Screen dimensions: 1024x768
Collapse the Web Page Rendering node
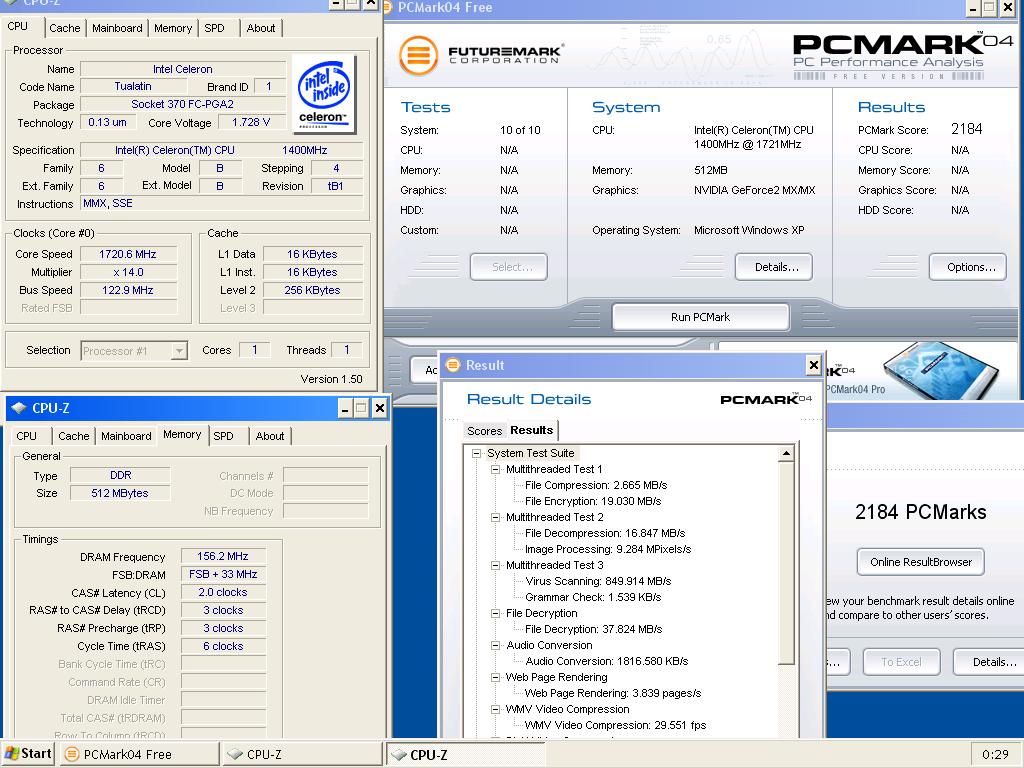[x=496, y=677]
